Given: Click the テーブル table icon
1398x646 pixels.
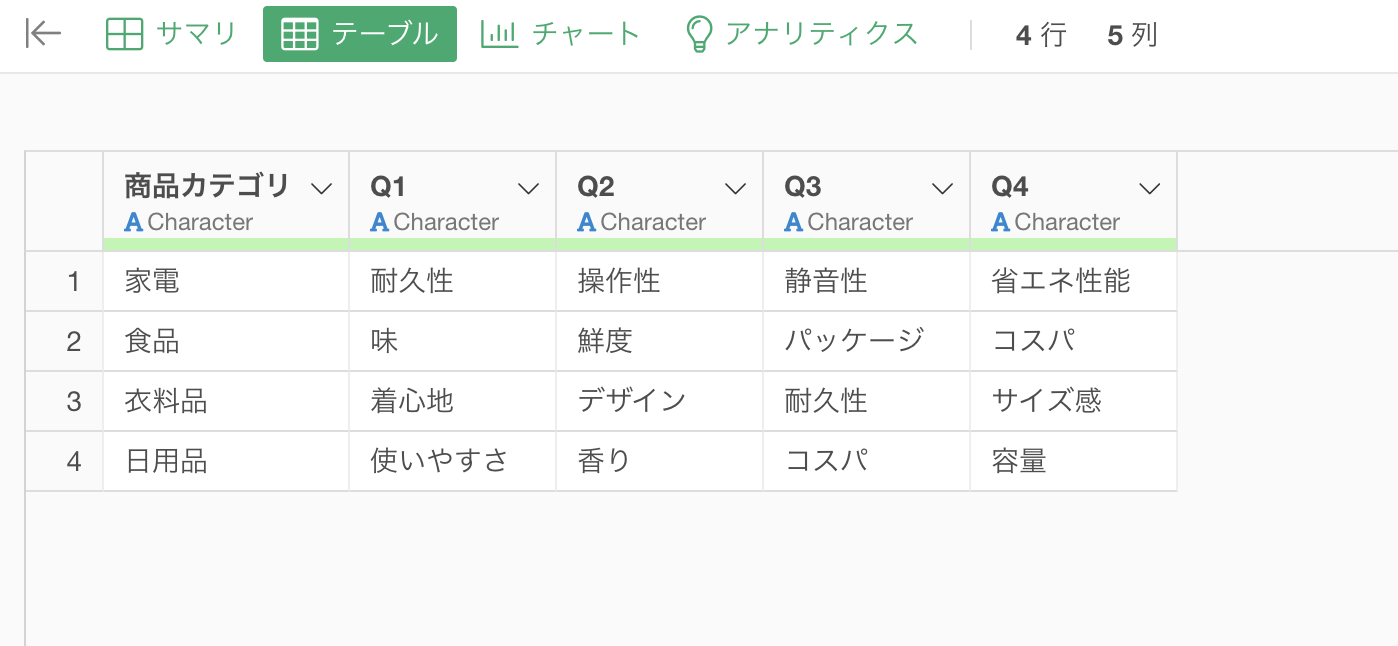Looking at the screenshot, I should pyautogui.click(x=300, y=34).
